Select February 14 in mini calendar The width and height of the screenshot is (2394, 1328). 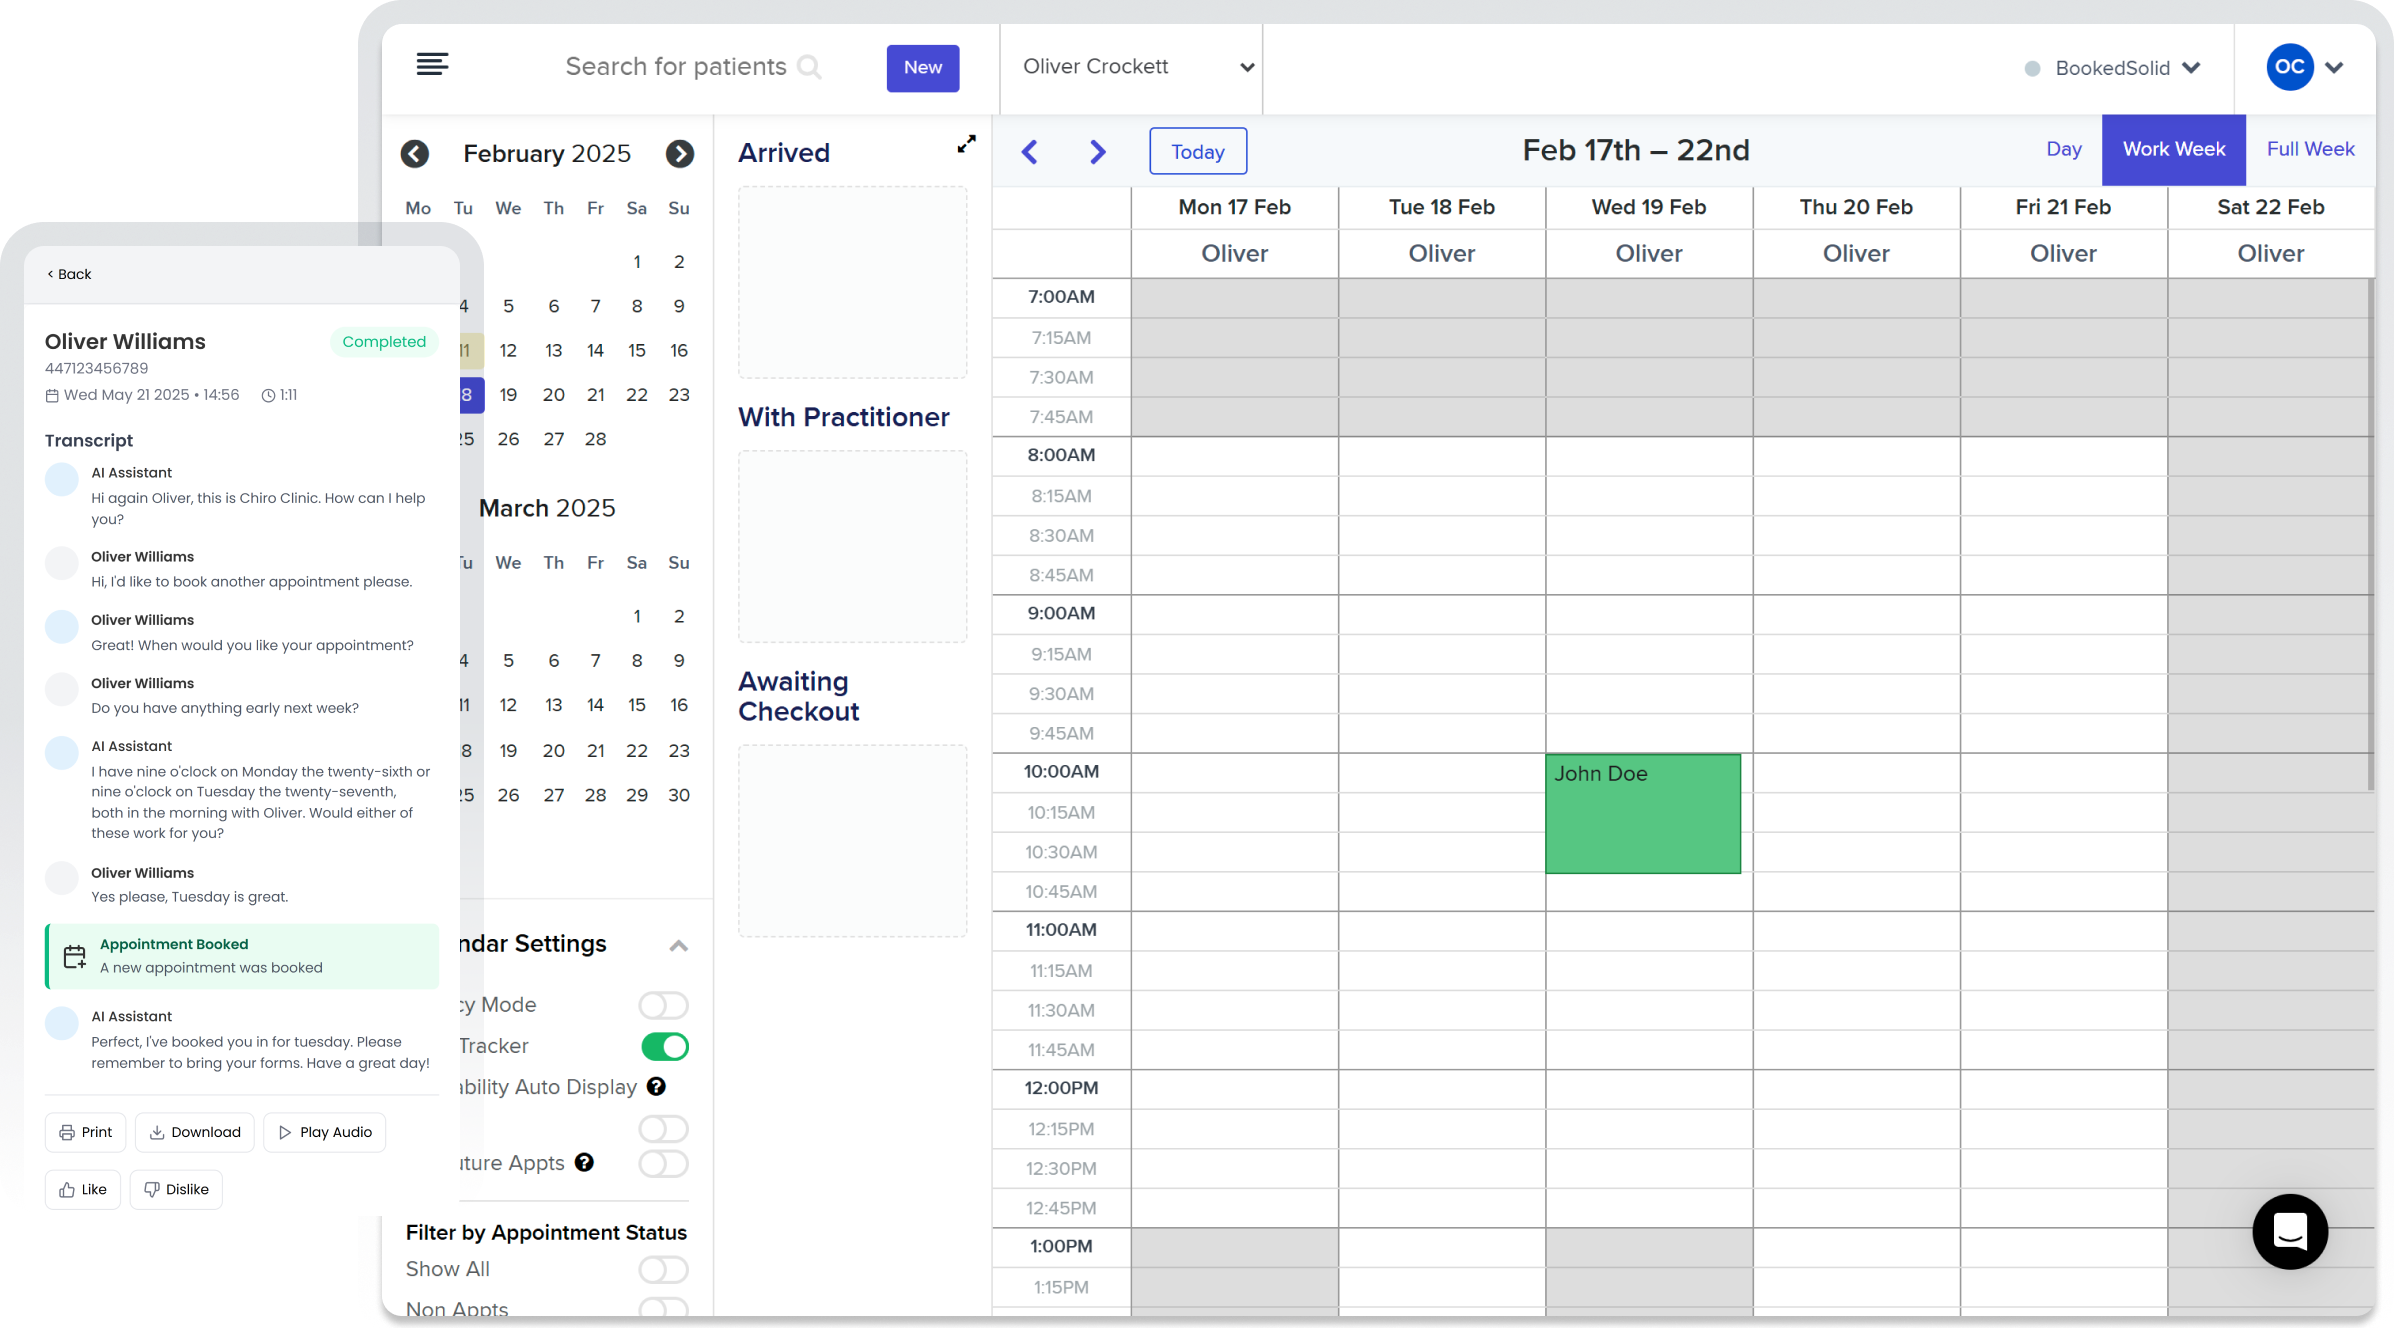tap(595, 351)
